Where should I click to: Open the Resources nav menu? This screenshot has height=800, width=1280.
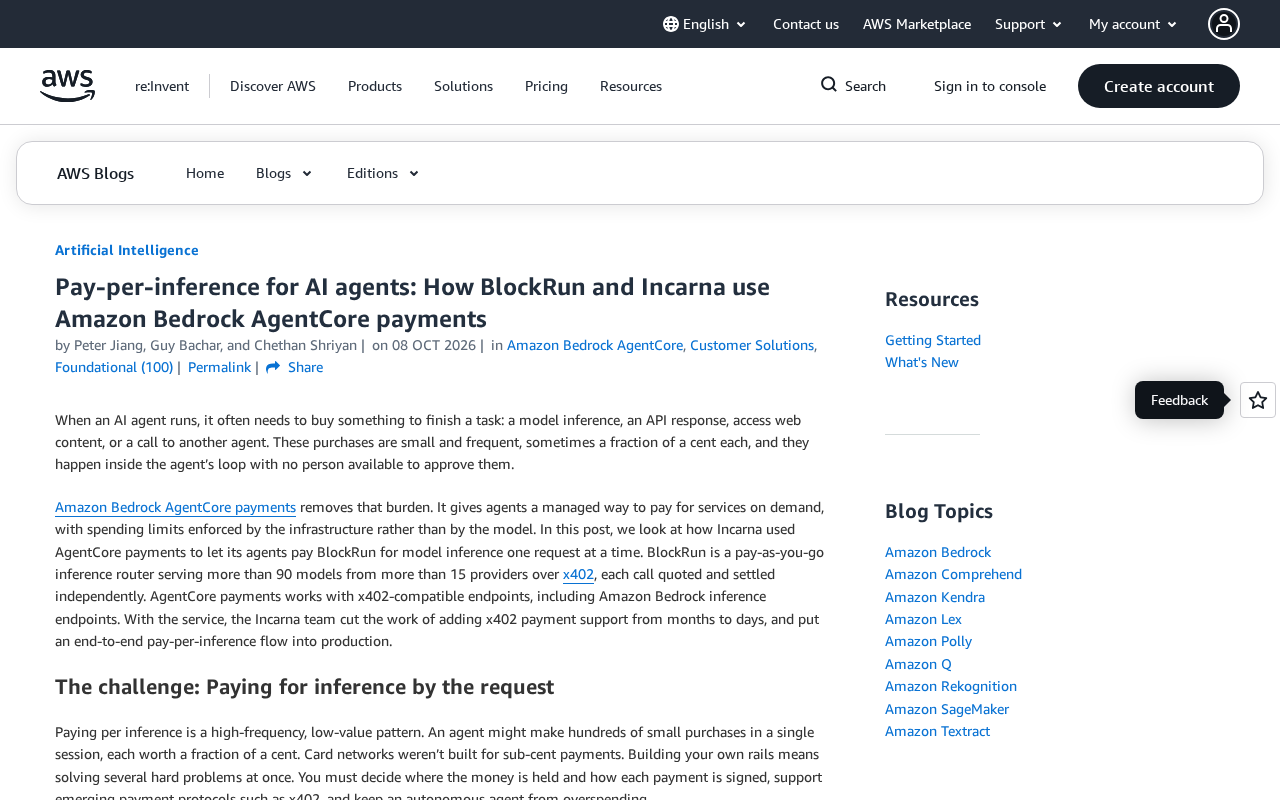click(631, 86)
